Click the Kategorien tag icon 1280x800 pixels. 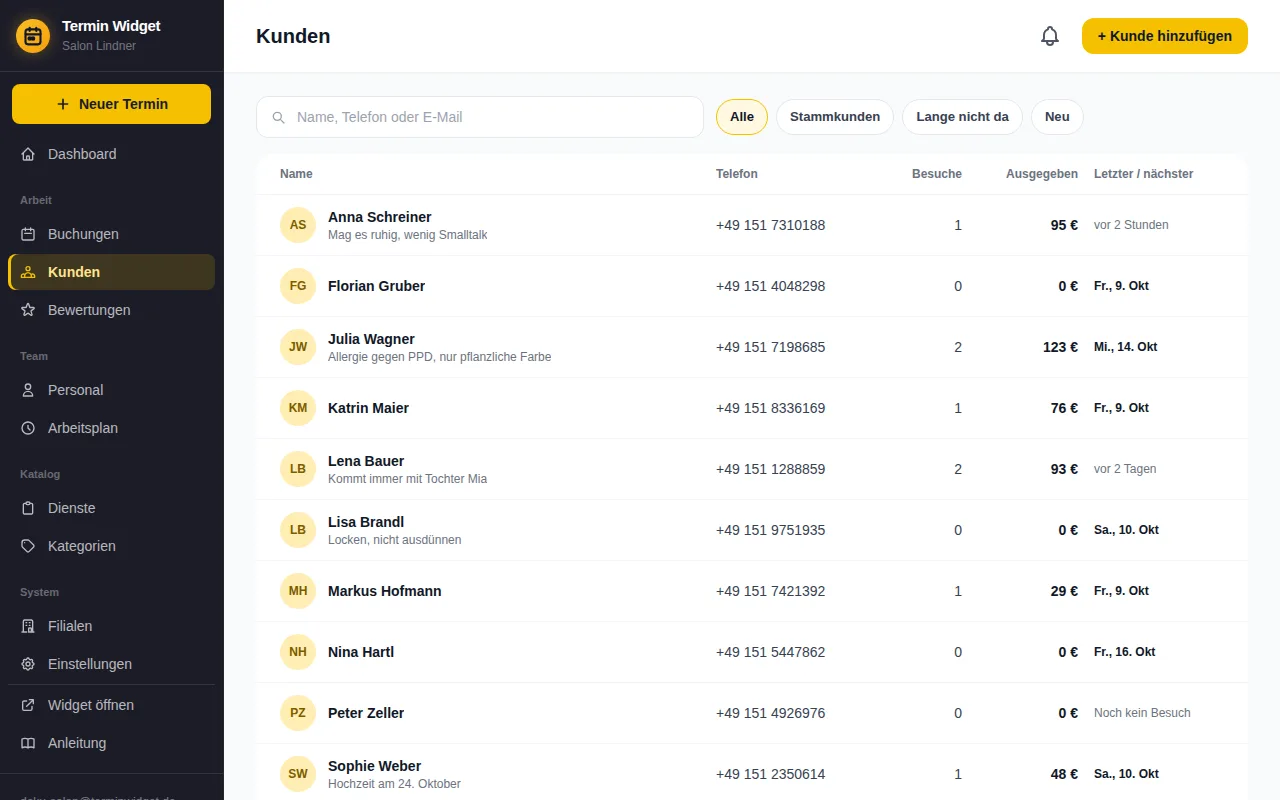coord(28,546)
